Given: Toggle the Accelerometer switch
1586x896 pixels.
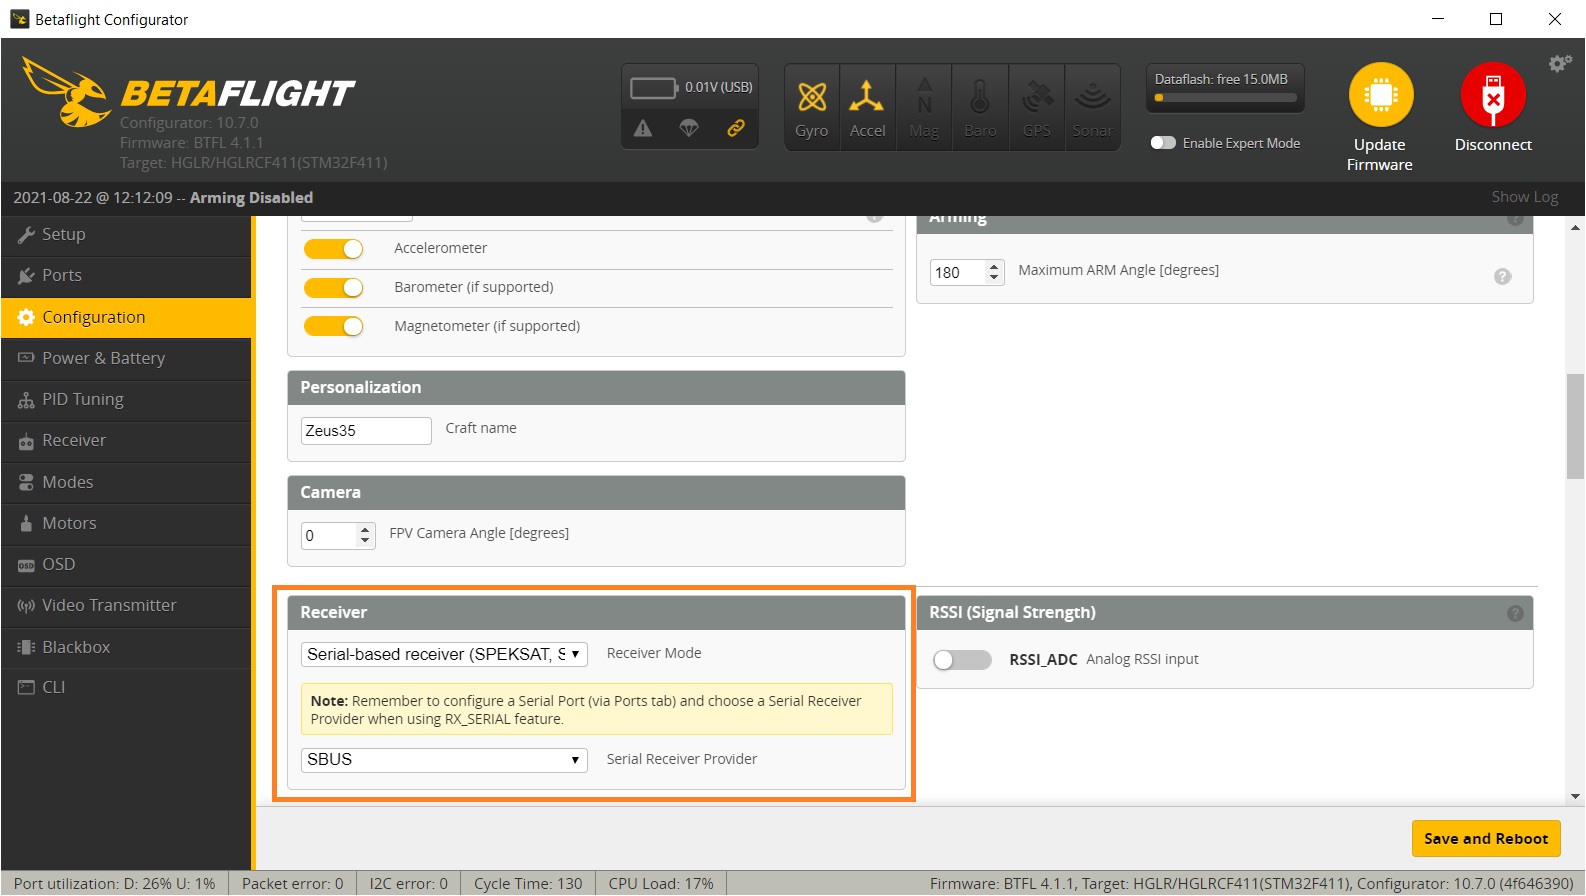Looking at the screenshot, I should pyautogui.click(x=333, y=249).
